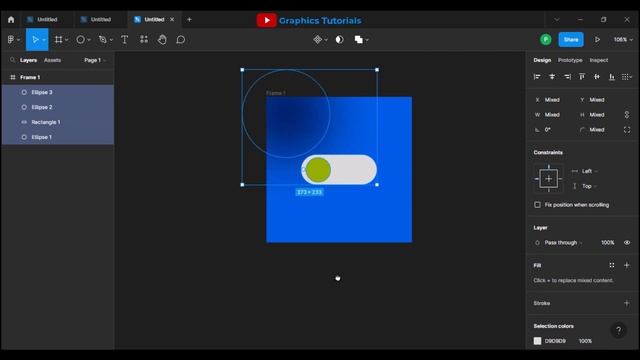Open vertical constraint Top dropdown
The height and width of the screenshot is (360, 640).
pos(589,186)
